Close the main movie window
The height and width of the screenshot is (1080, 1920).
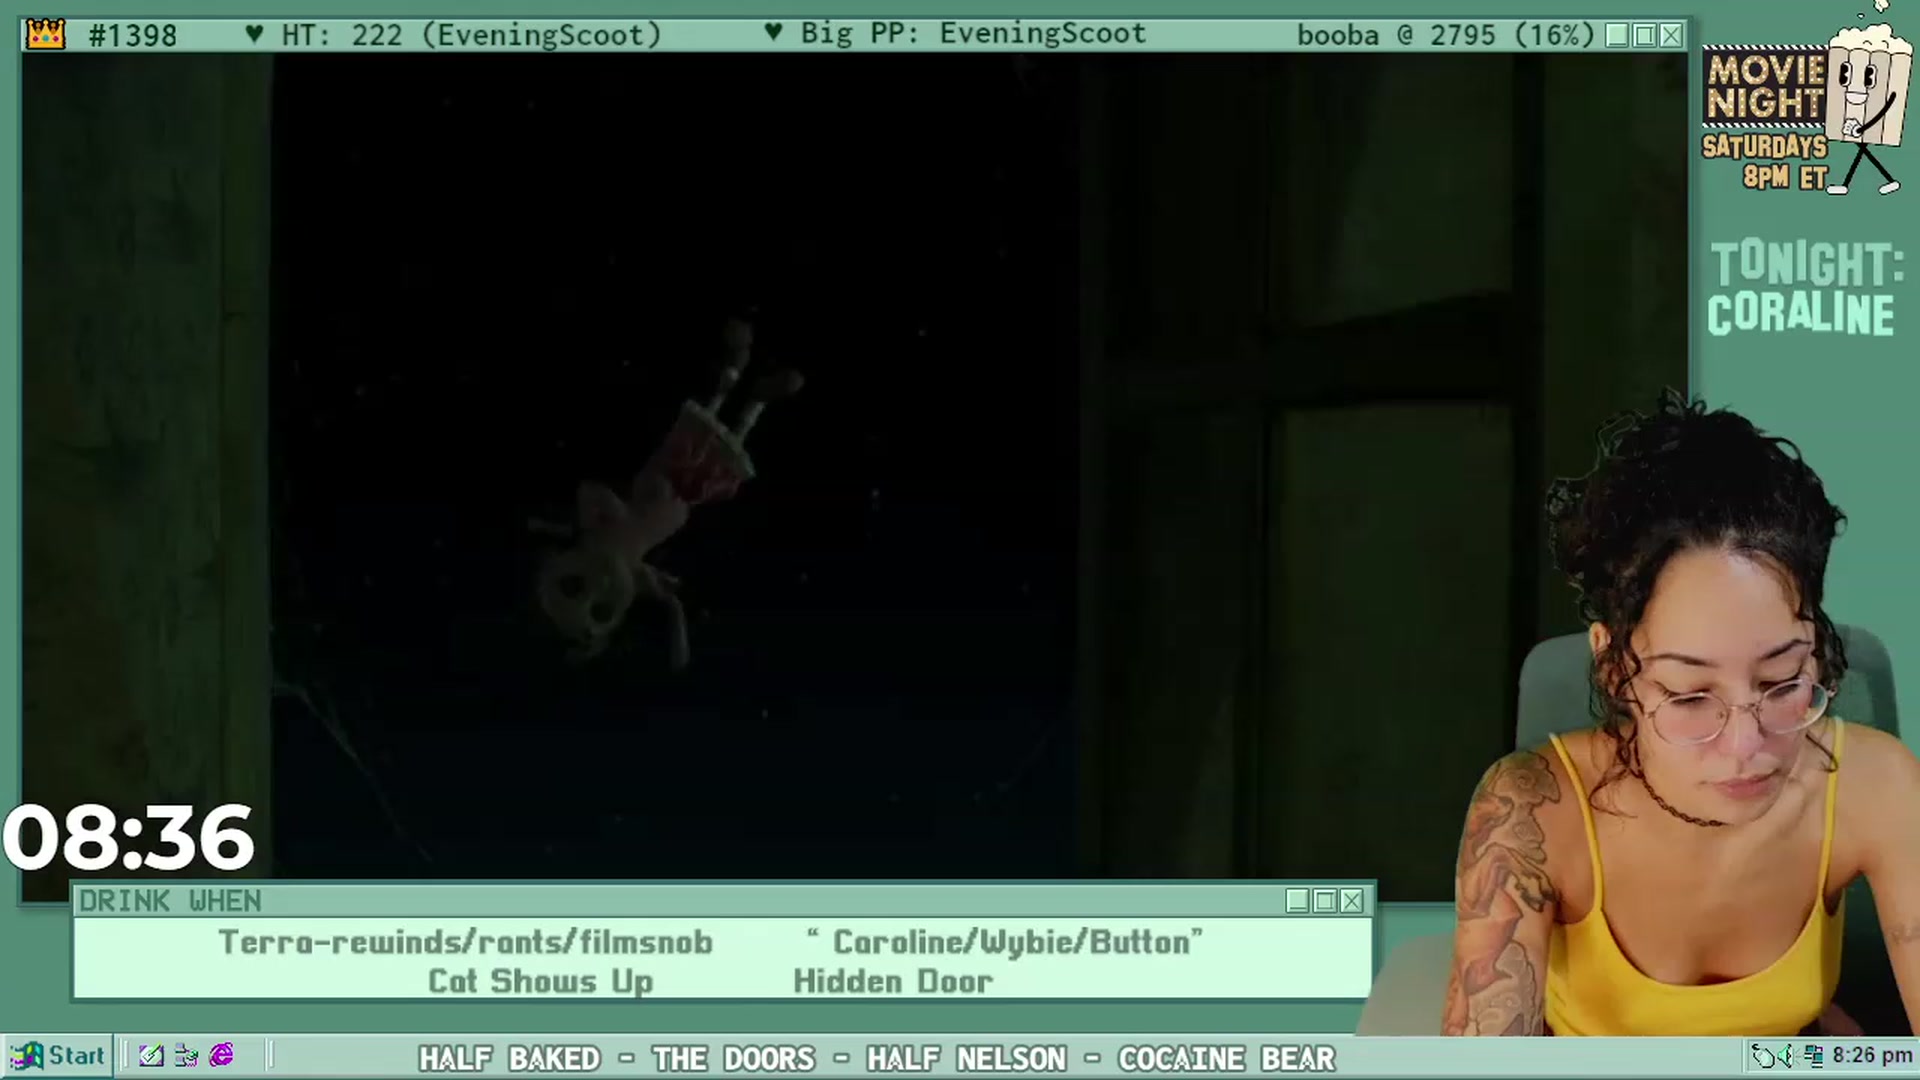[1671, 35]
